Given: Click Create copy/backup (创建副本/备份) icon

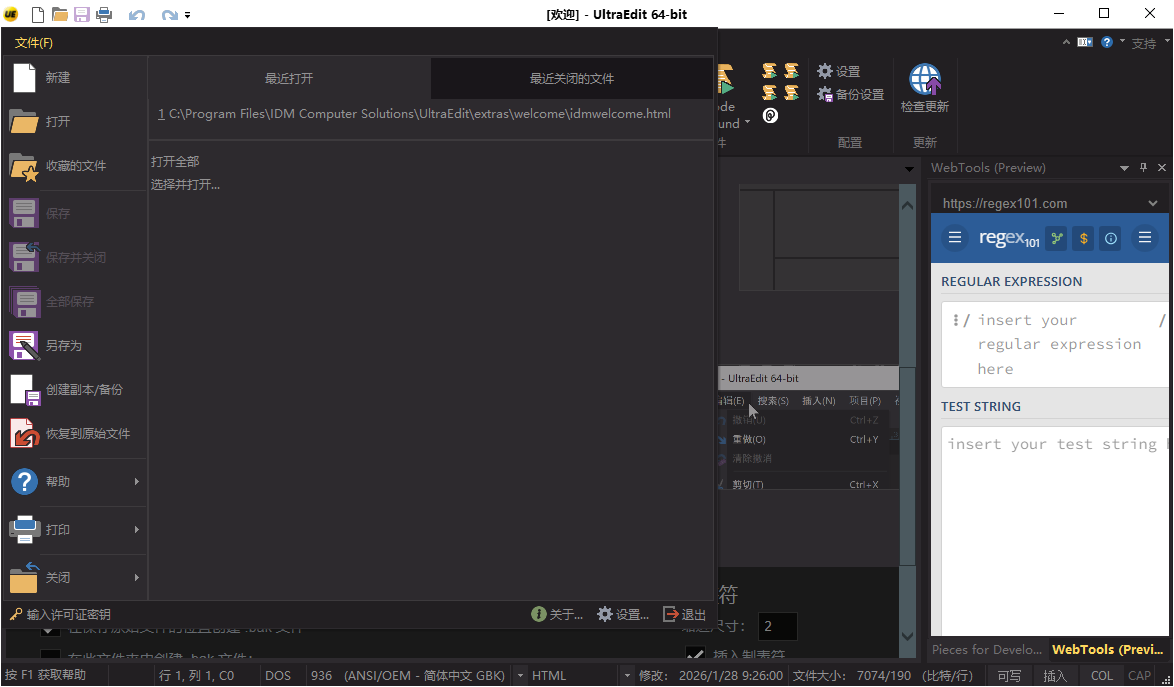Looking at the screenshot, I should pyautogui.click(x=24, y=390).
